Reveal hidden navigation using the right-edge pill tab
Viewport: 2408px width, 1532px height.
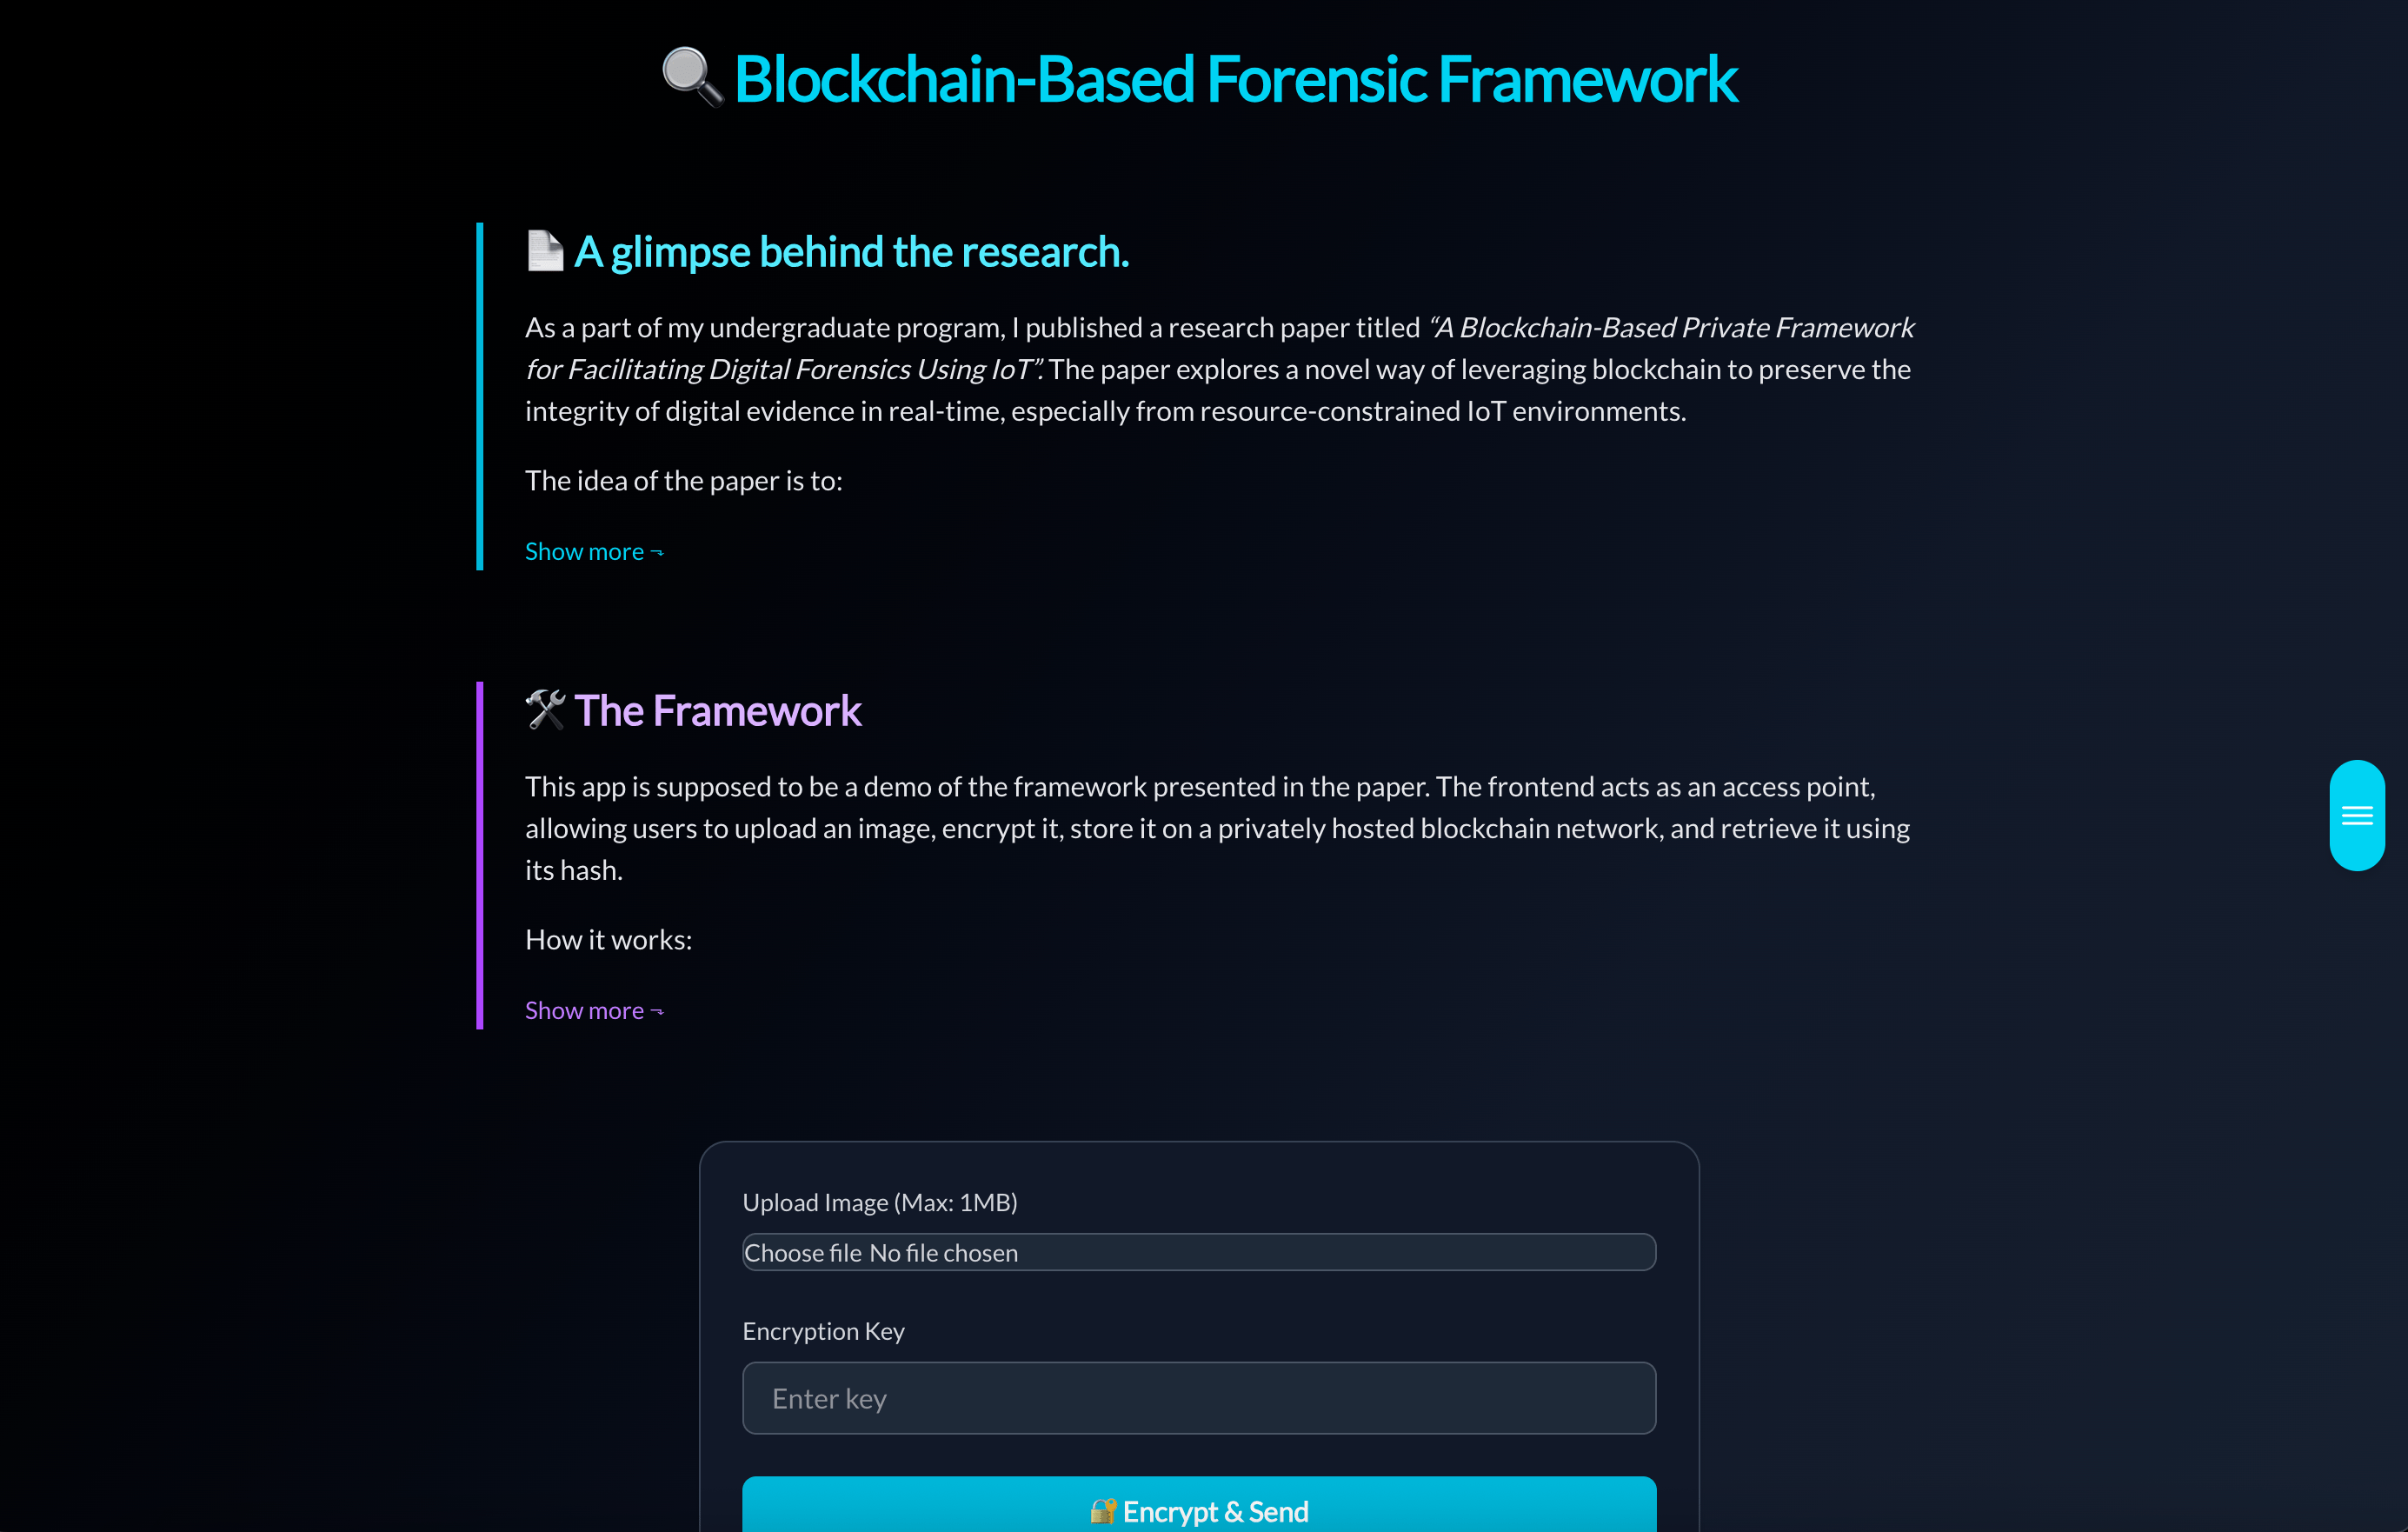(x=2357, y=815)
